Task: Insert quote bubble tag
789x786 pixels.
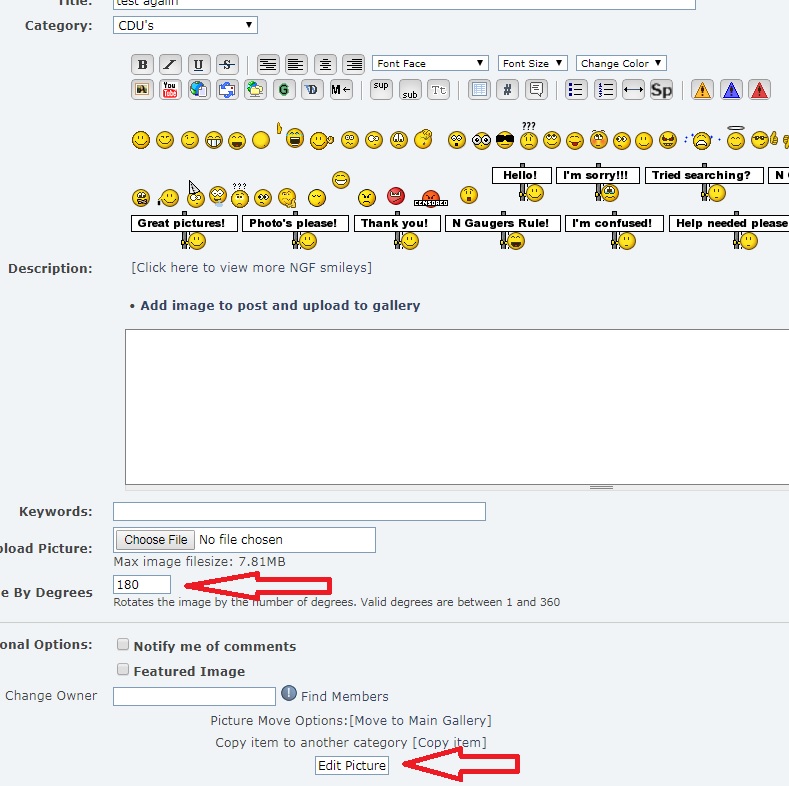Action: click(x=536, y=90)
